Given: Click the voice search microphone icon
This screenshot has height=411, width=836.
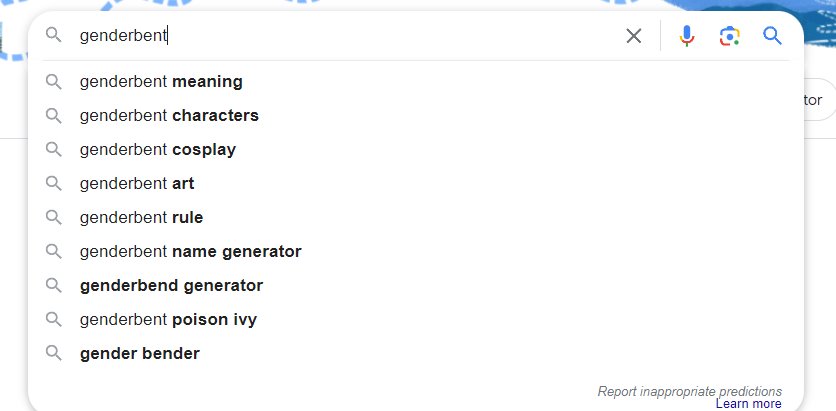Looking at the screenshot, I should click(x=687, y=36).
